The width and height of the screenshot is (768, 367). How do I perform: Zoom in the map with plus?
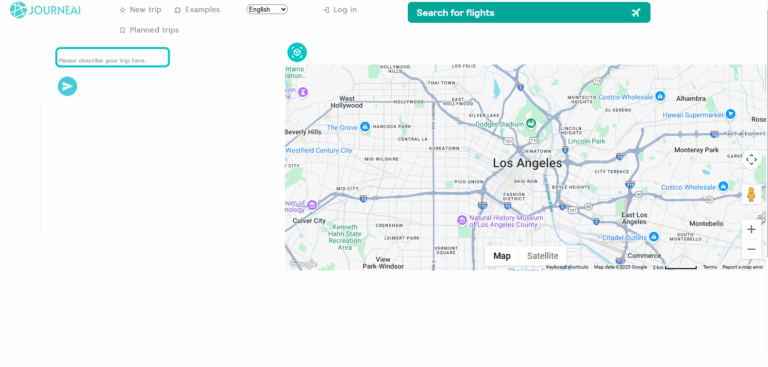pos(751,230)
